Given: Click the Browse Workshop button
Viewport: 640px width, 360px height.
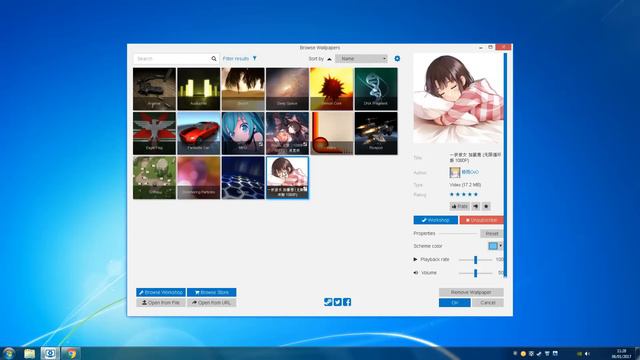Looking at the screenshot, I should 161,292.
